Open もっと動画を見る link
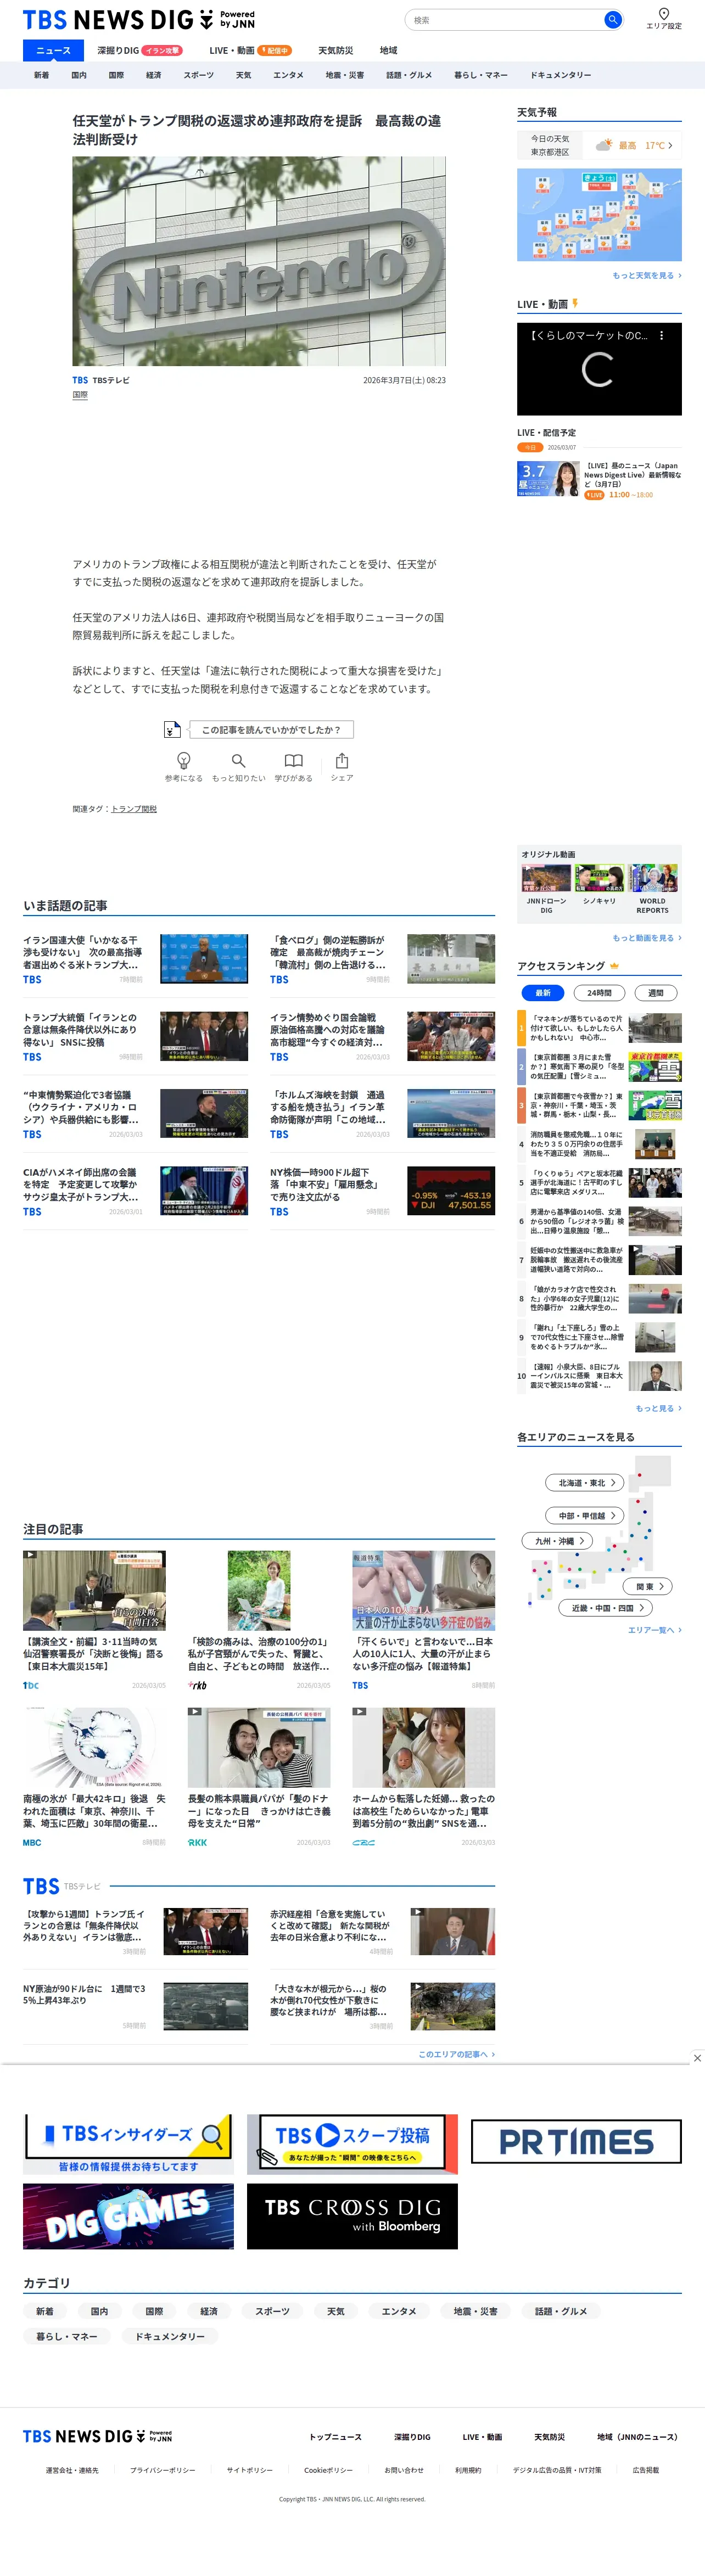Image resolution: width=705 pixels, height=2576 pixels. [646, 938]
